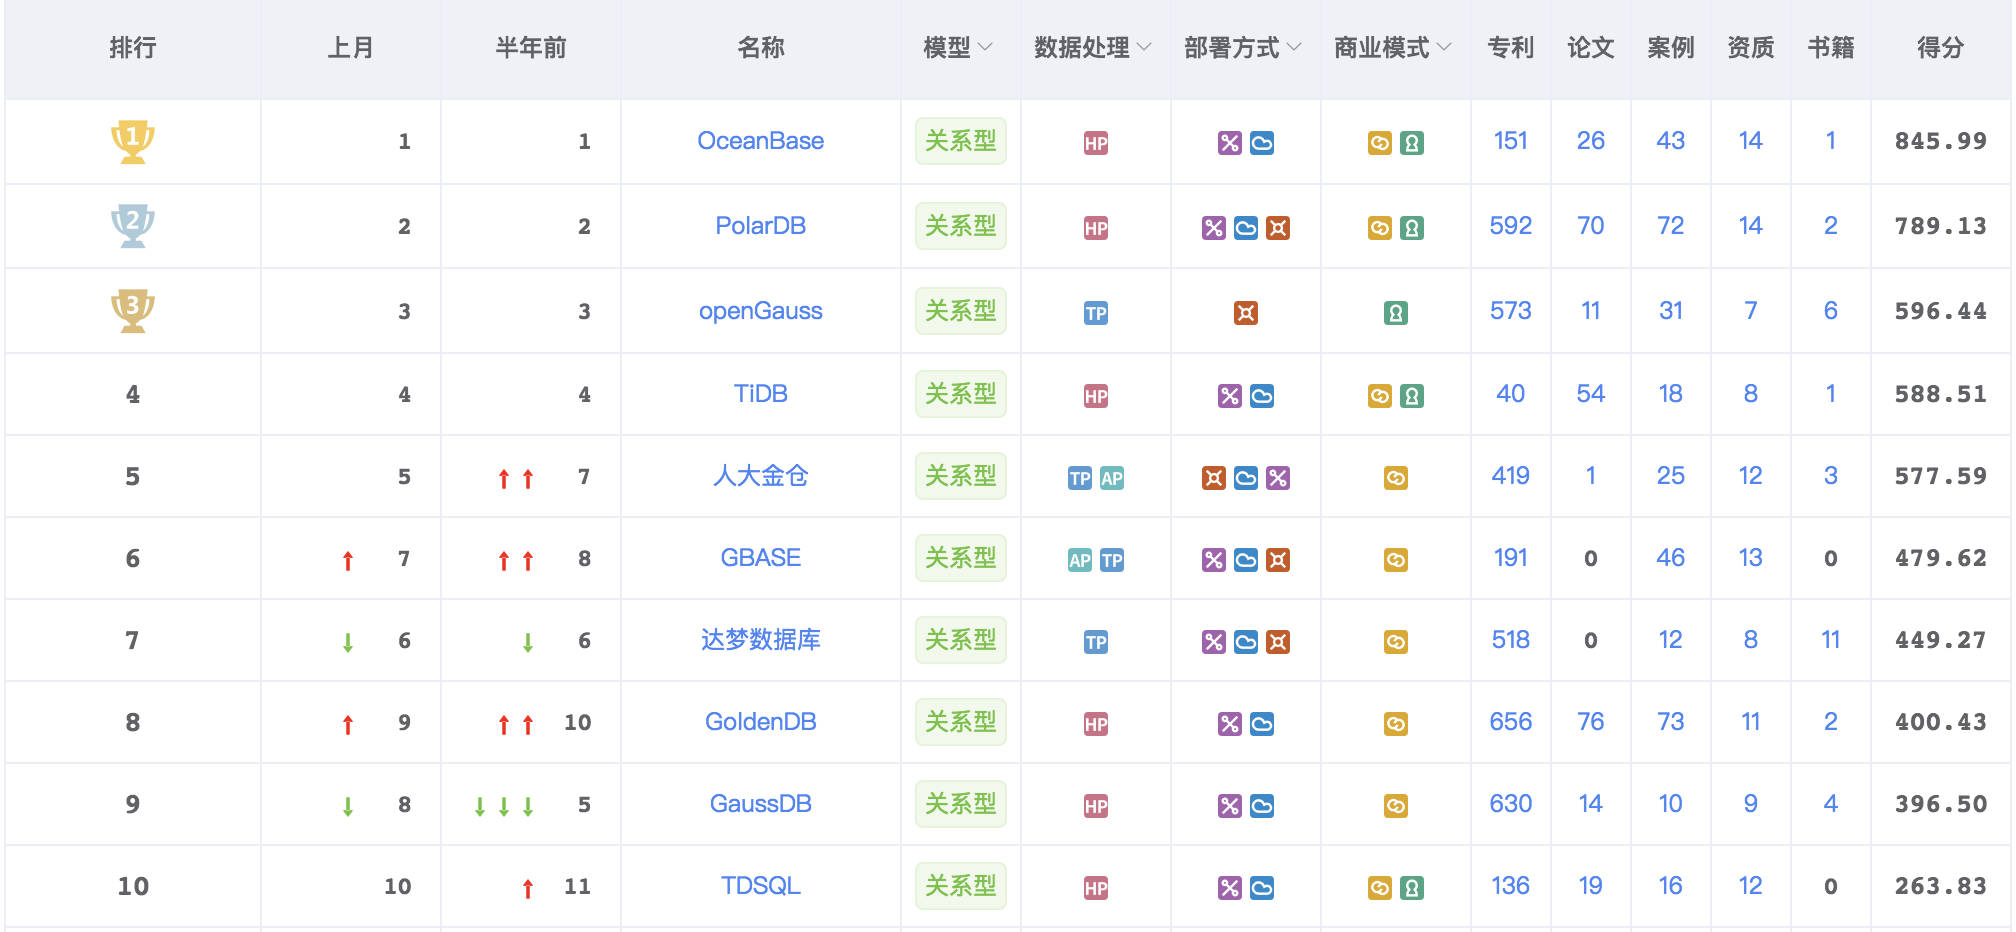Image resolution: width=2016 pixels, height=932 pixels.
Task: Click the orange deployment icon in the openGauss row
Action: (1246, 313)
